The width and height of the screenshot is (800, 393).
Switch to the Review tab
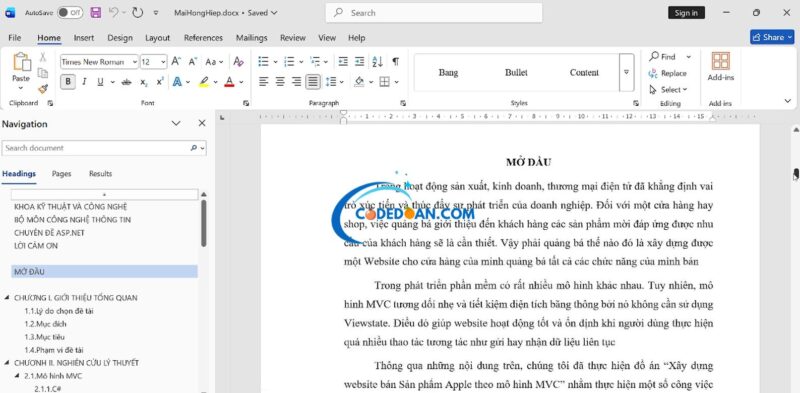point(292,38)
